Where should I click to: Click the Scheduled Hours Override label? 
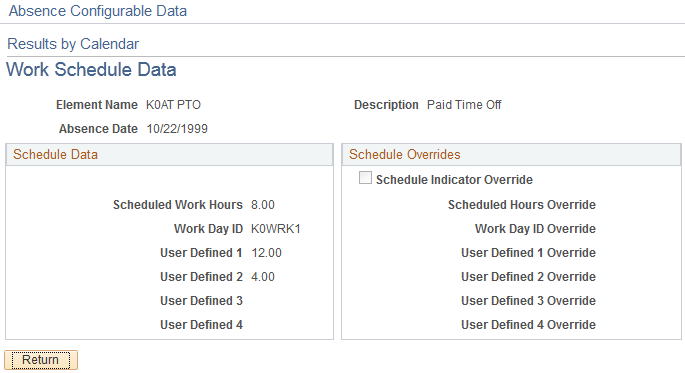tap(522, 205)
